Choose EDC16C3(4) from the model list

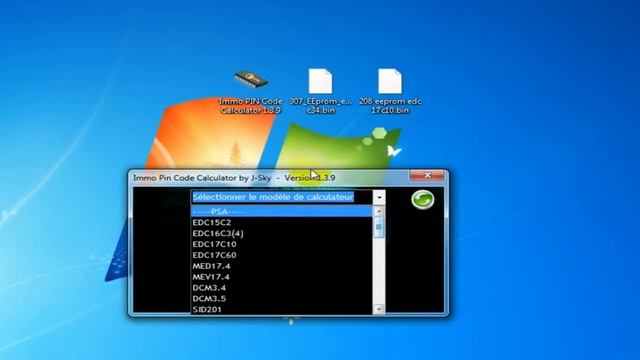coord(282,233)
